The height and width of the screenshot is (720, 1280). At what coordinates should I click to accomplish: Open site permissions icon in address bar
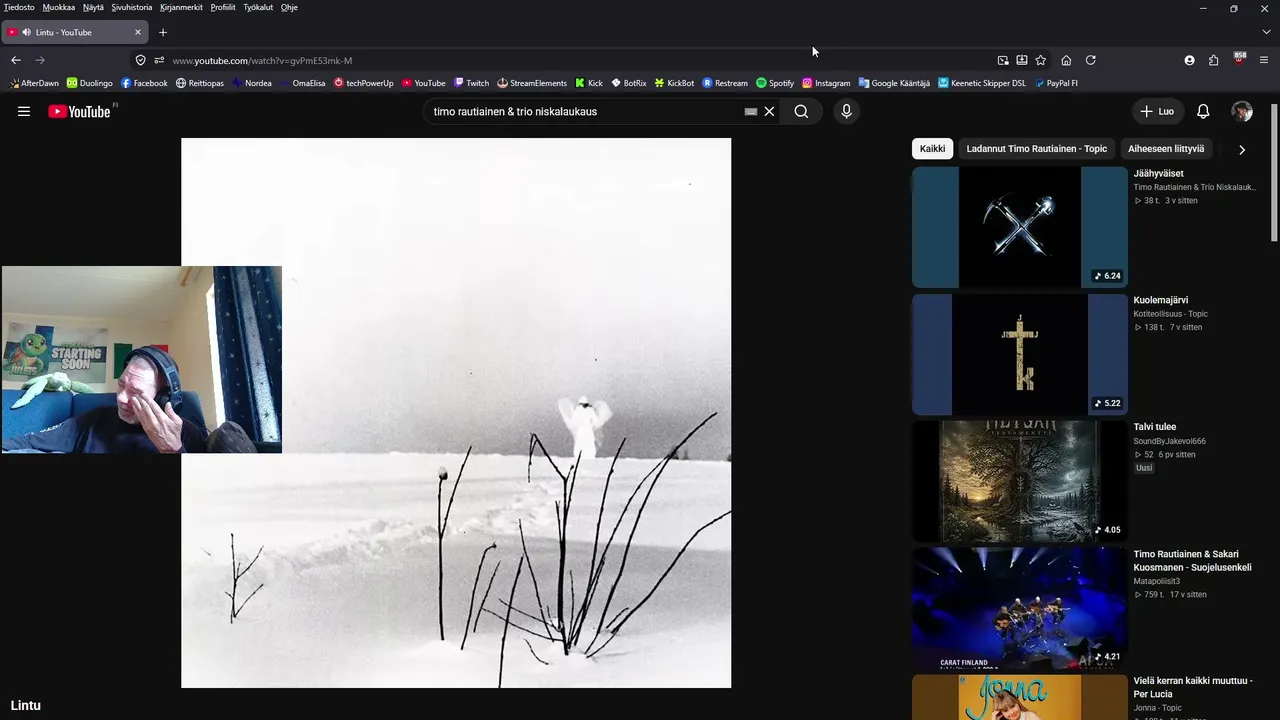[x=159, y=60]
